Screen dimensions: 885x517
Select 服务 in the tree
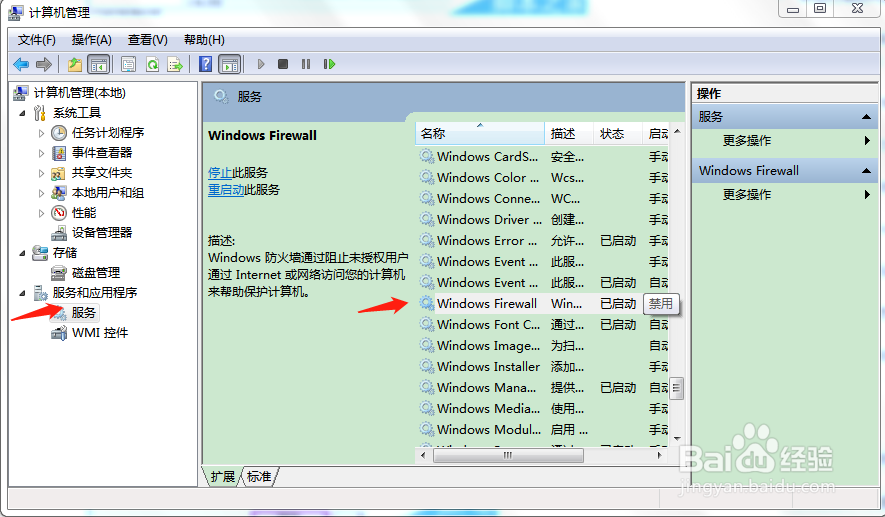point(84,313)
